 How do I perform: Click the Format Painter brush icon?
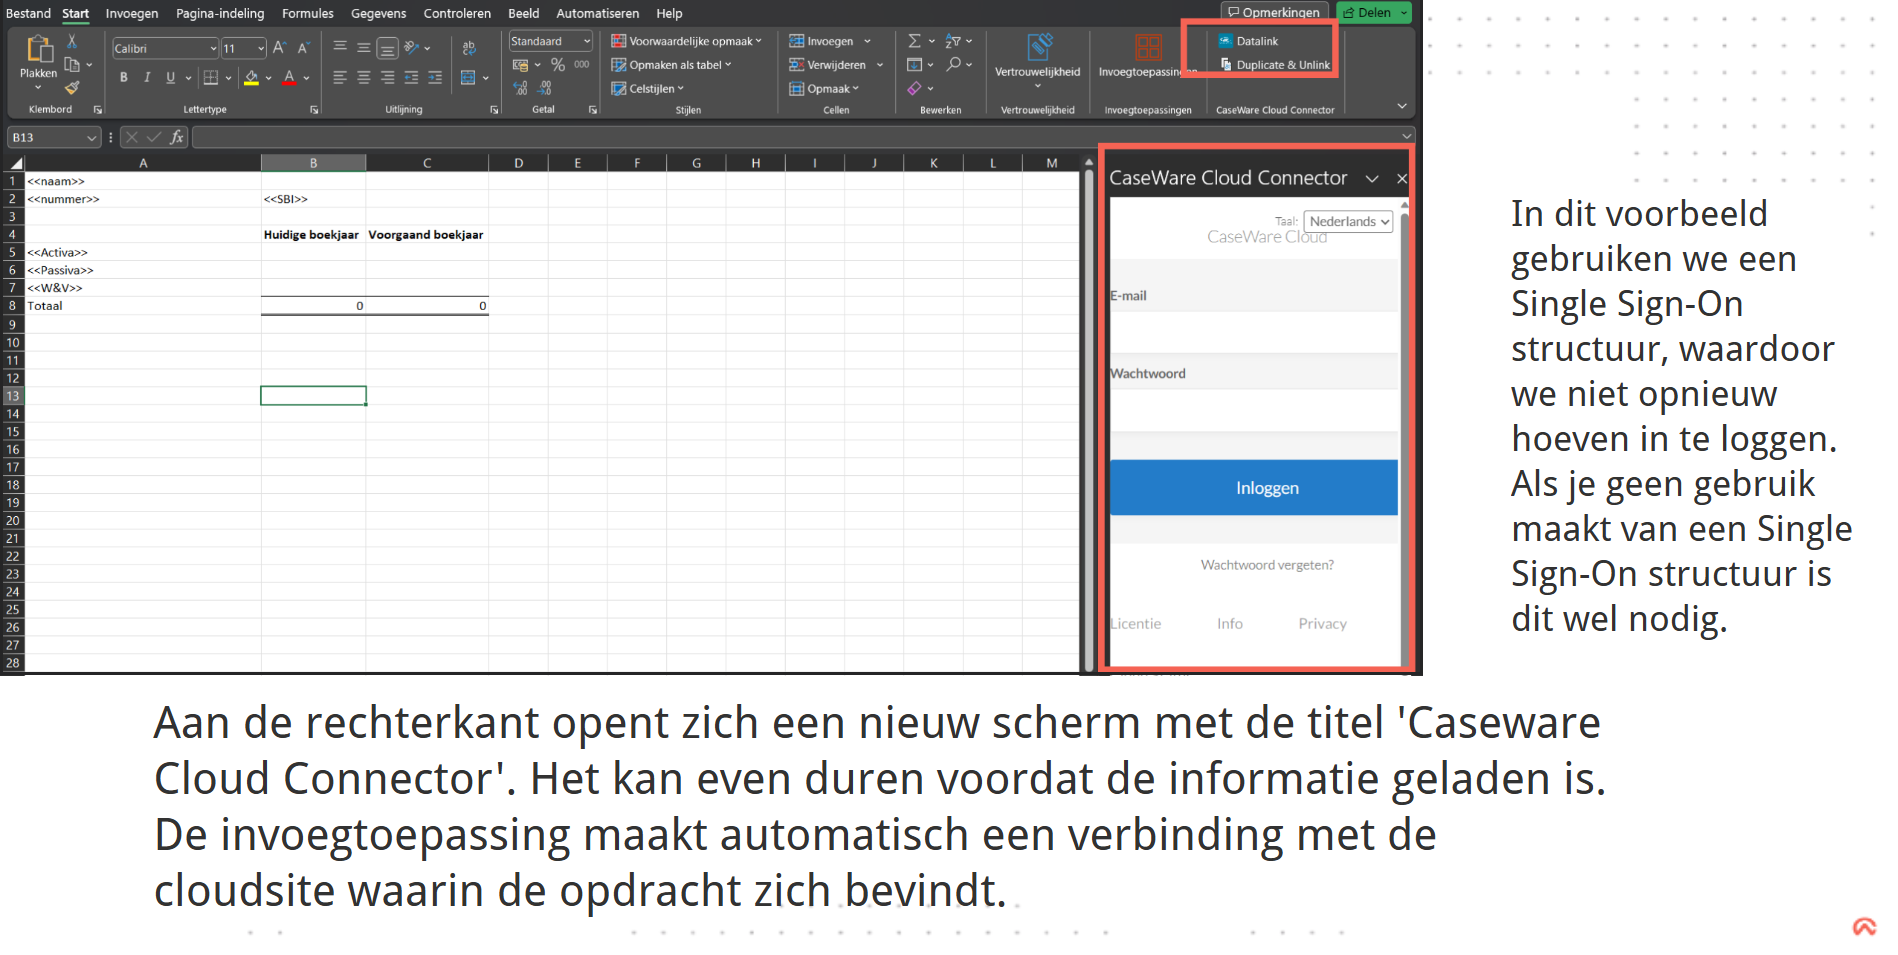[x=72, y=88]
